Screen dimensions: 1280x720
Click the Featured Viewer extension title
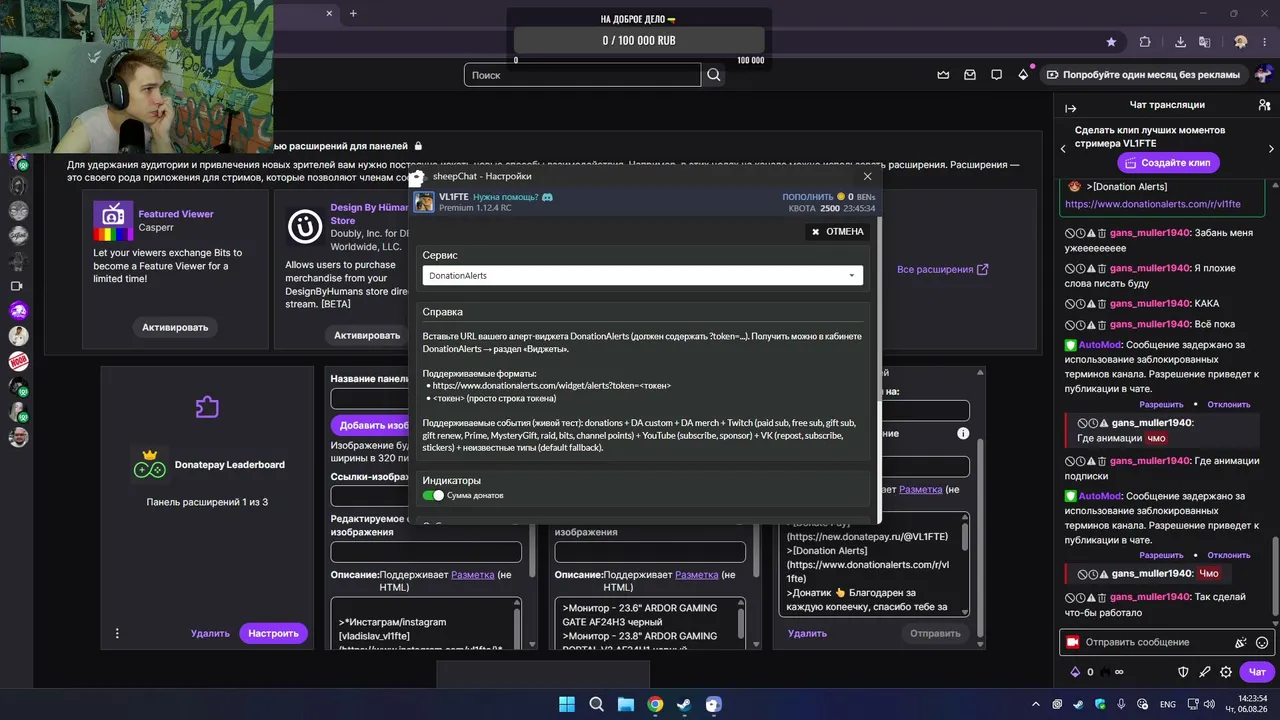pos(176,214)
